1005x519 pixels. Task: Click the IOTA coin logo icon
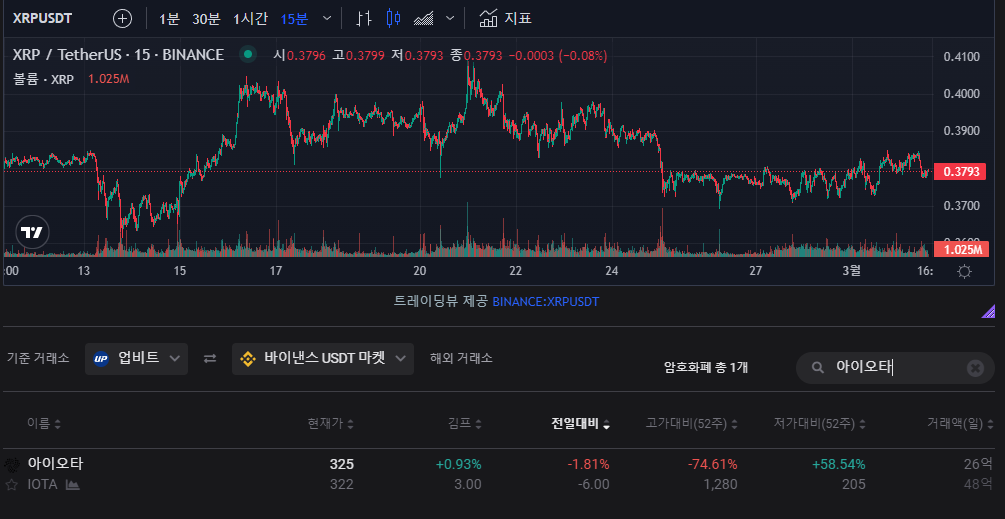11,464
